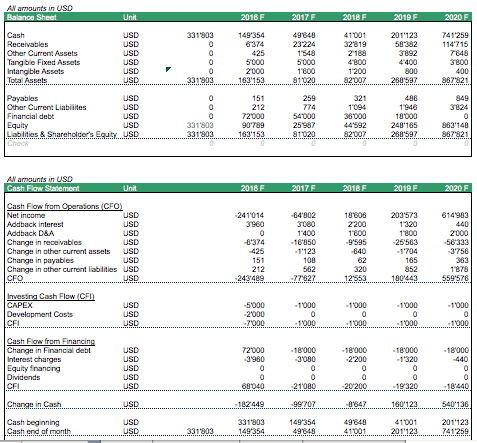The image size is (477, 443).
Task: Select the "Equity financing" row label
Action: [34, 368]
